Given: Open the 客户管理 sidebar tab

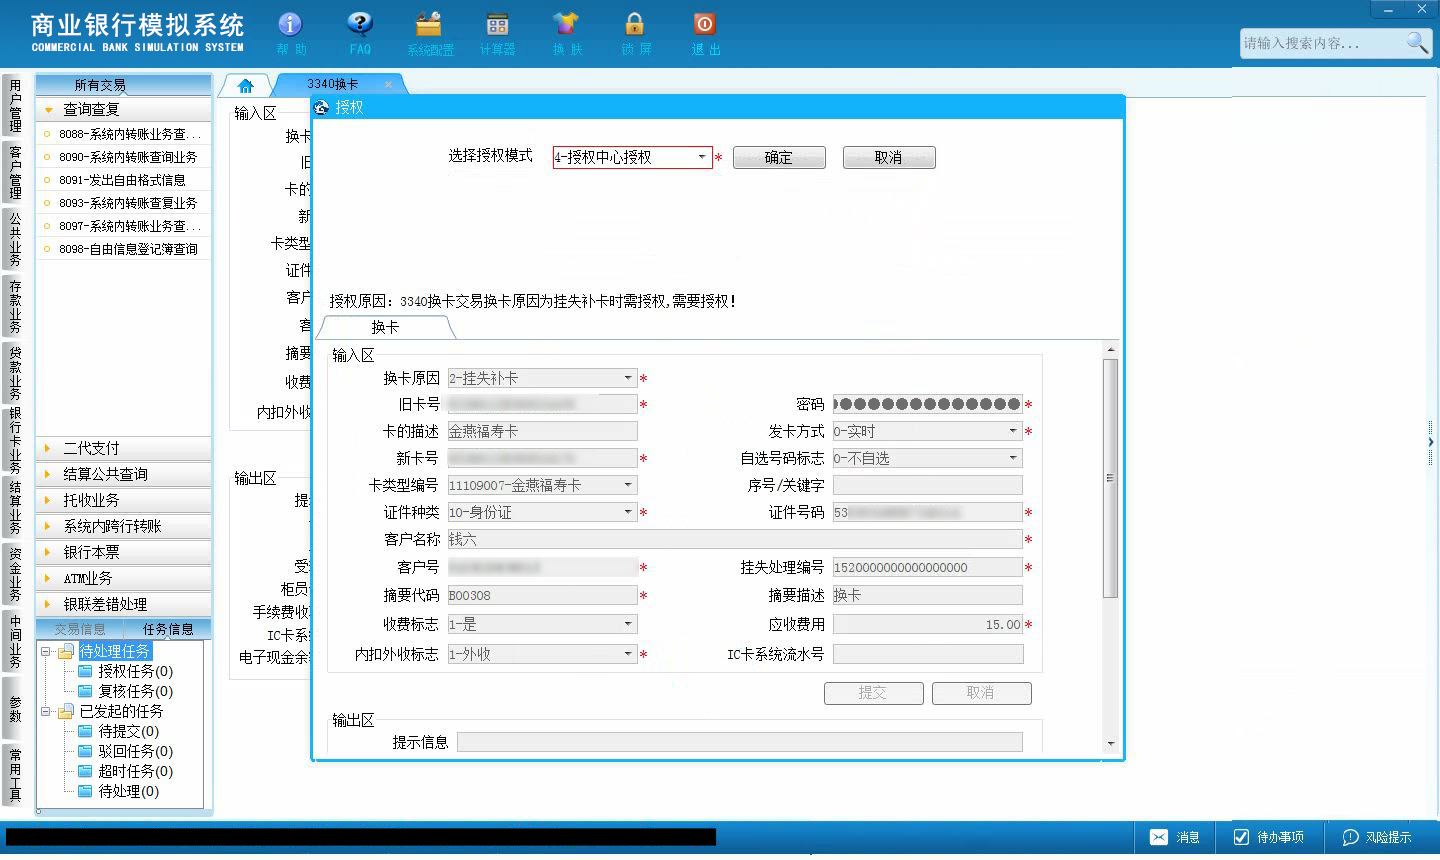Looking at the screenshot, I should pos(14,171).
